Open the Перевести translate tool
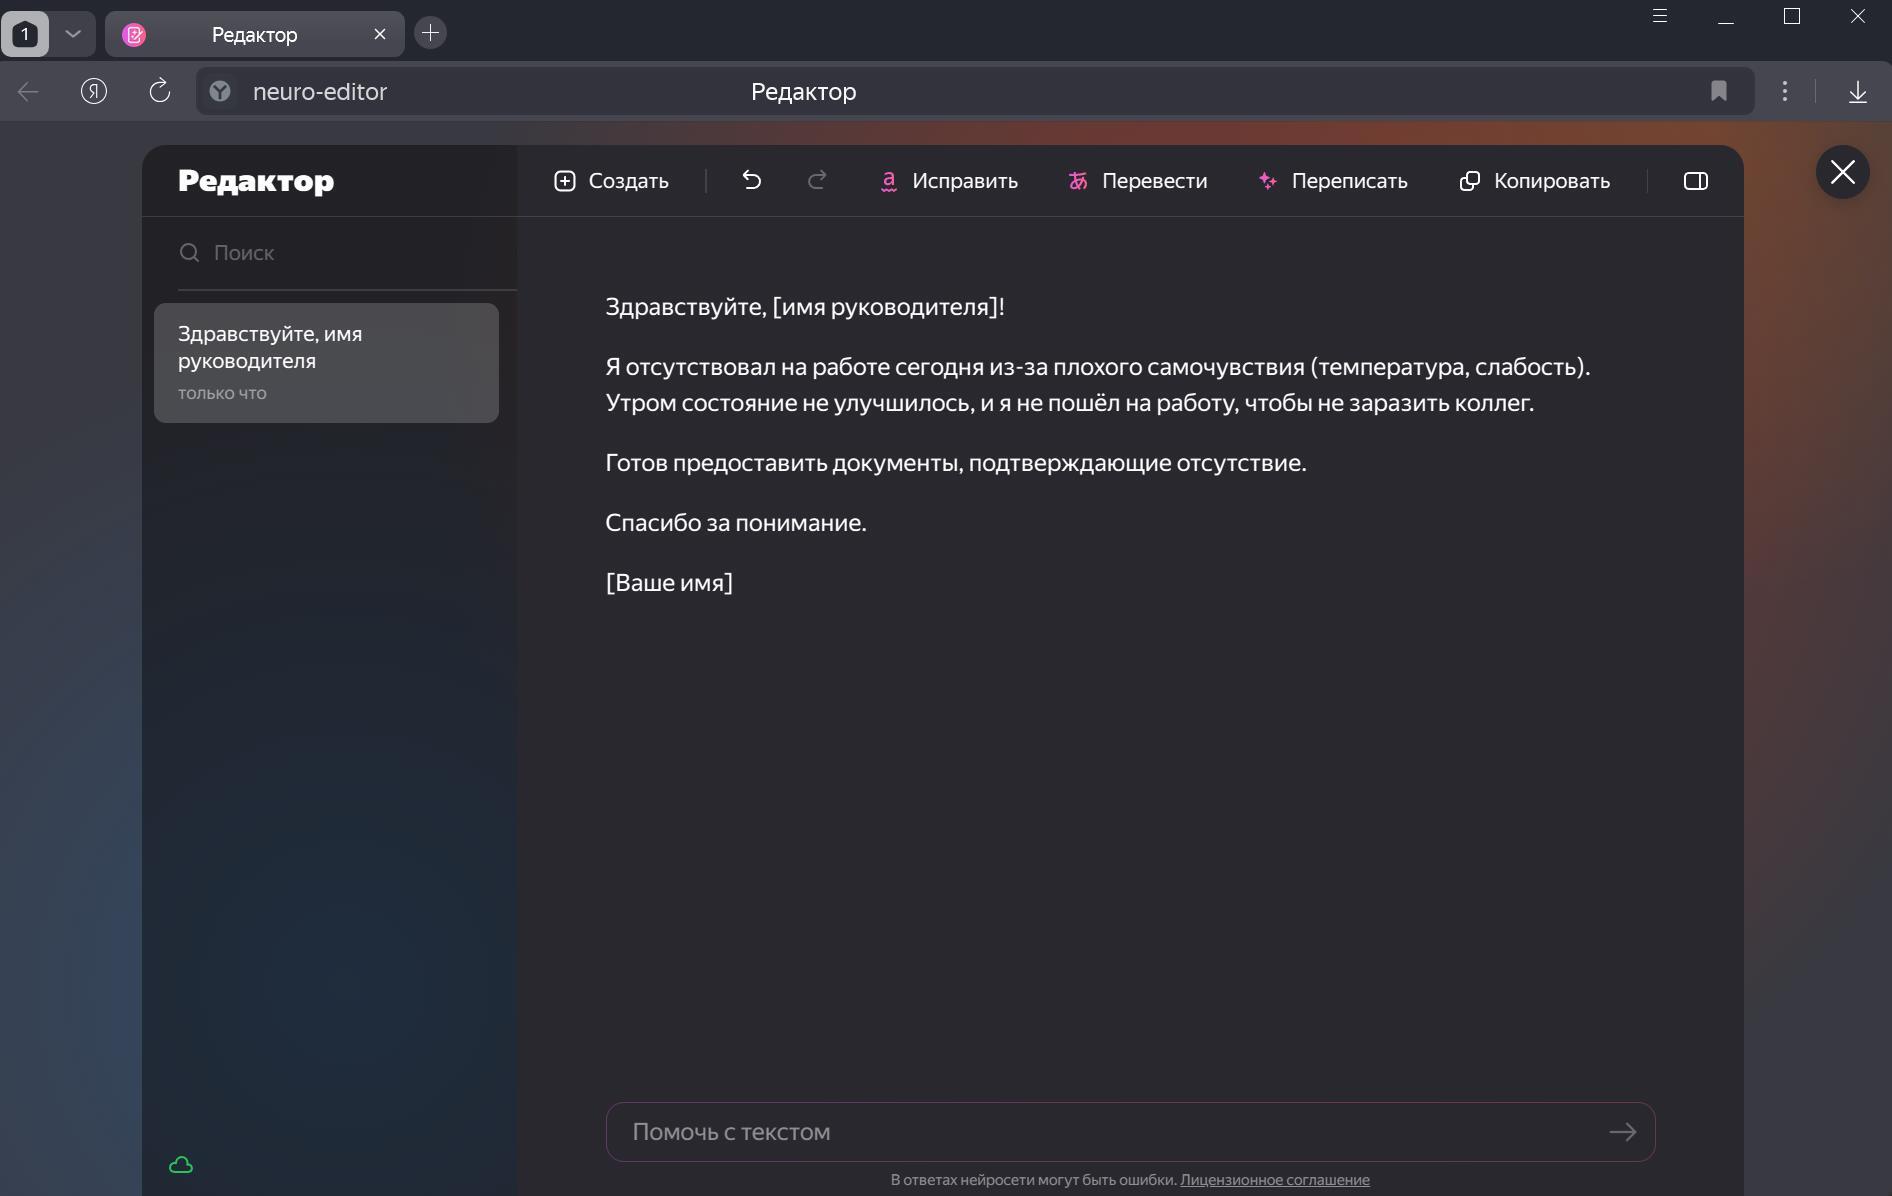1892x1196 pixels. point(1138,181)
